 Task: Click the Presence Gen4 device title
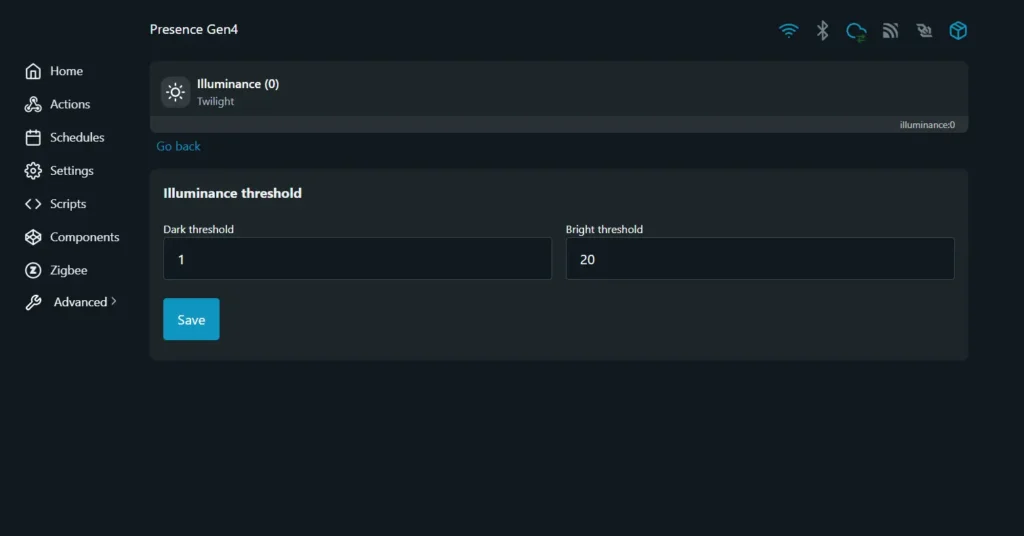(194, 29)
